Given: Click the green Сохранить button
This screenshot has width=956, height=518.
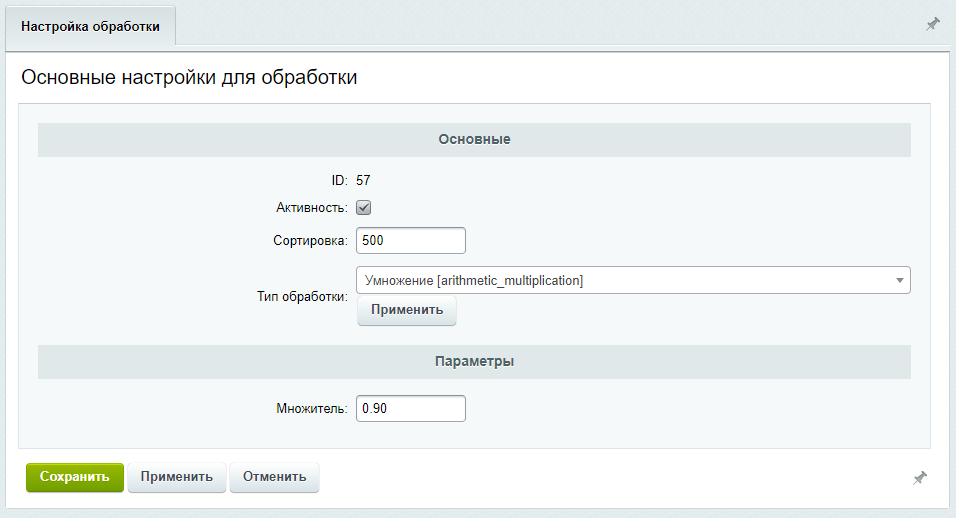Looking at the screenshot, I should point(74,477).
